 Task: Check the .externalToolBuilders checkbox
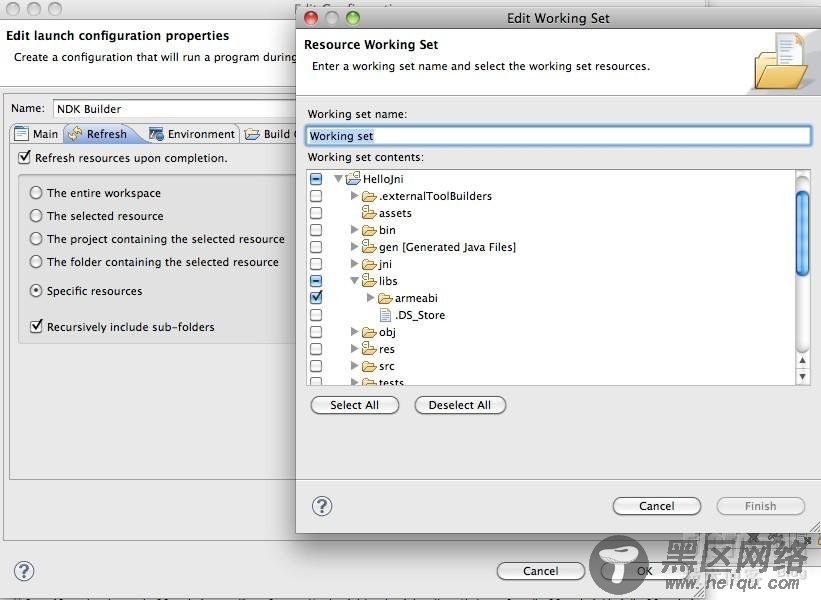pos(316,196)
